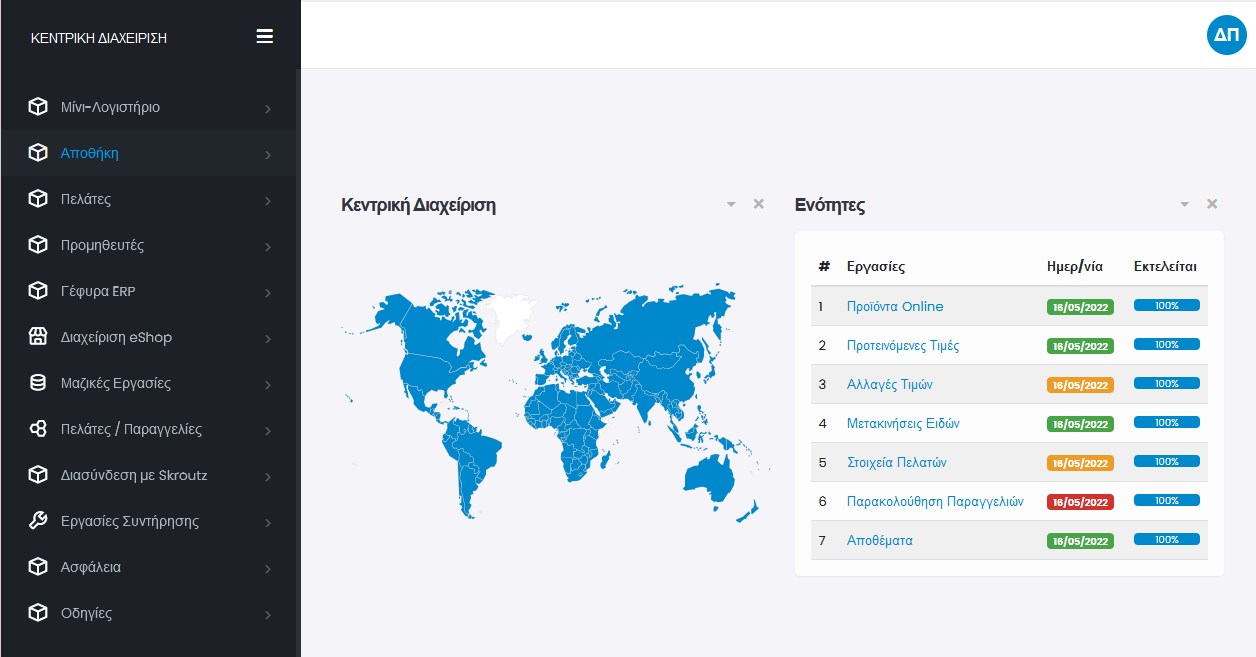Open the Διασύνδεση με Skroutz menu item
Viewport: 1256px width, 657px height.
(134, 475)
